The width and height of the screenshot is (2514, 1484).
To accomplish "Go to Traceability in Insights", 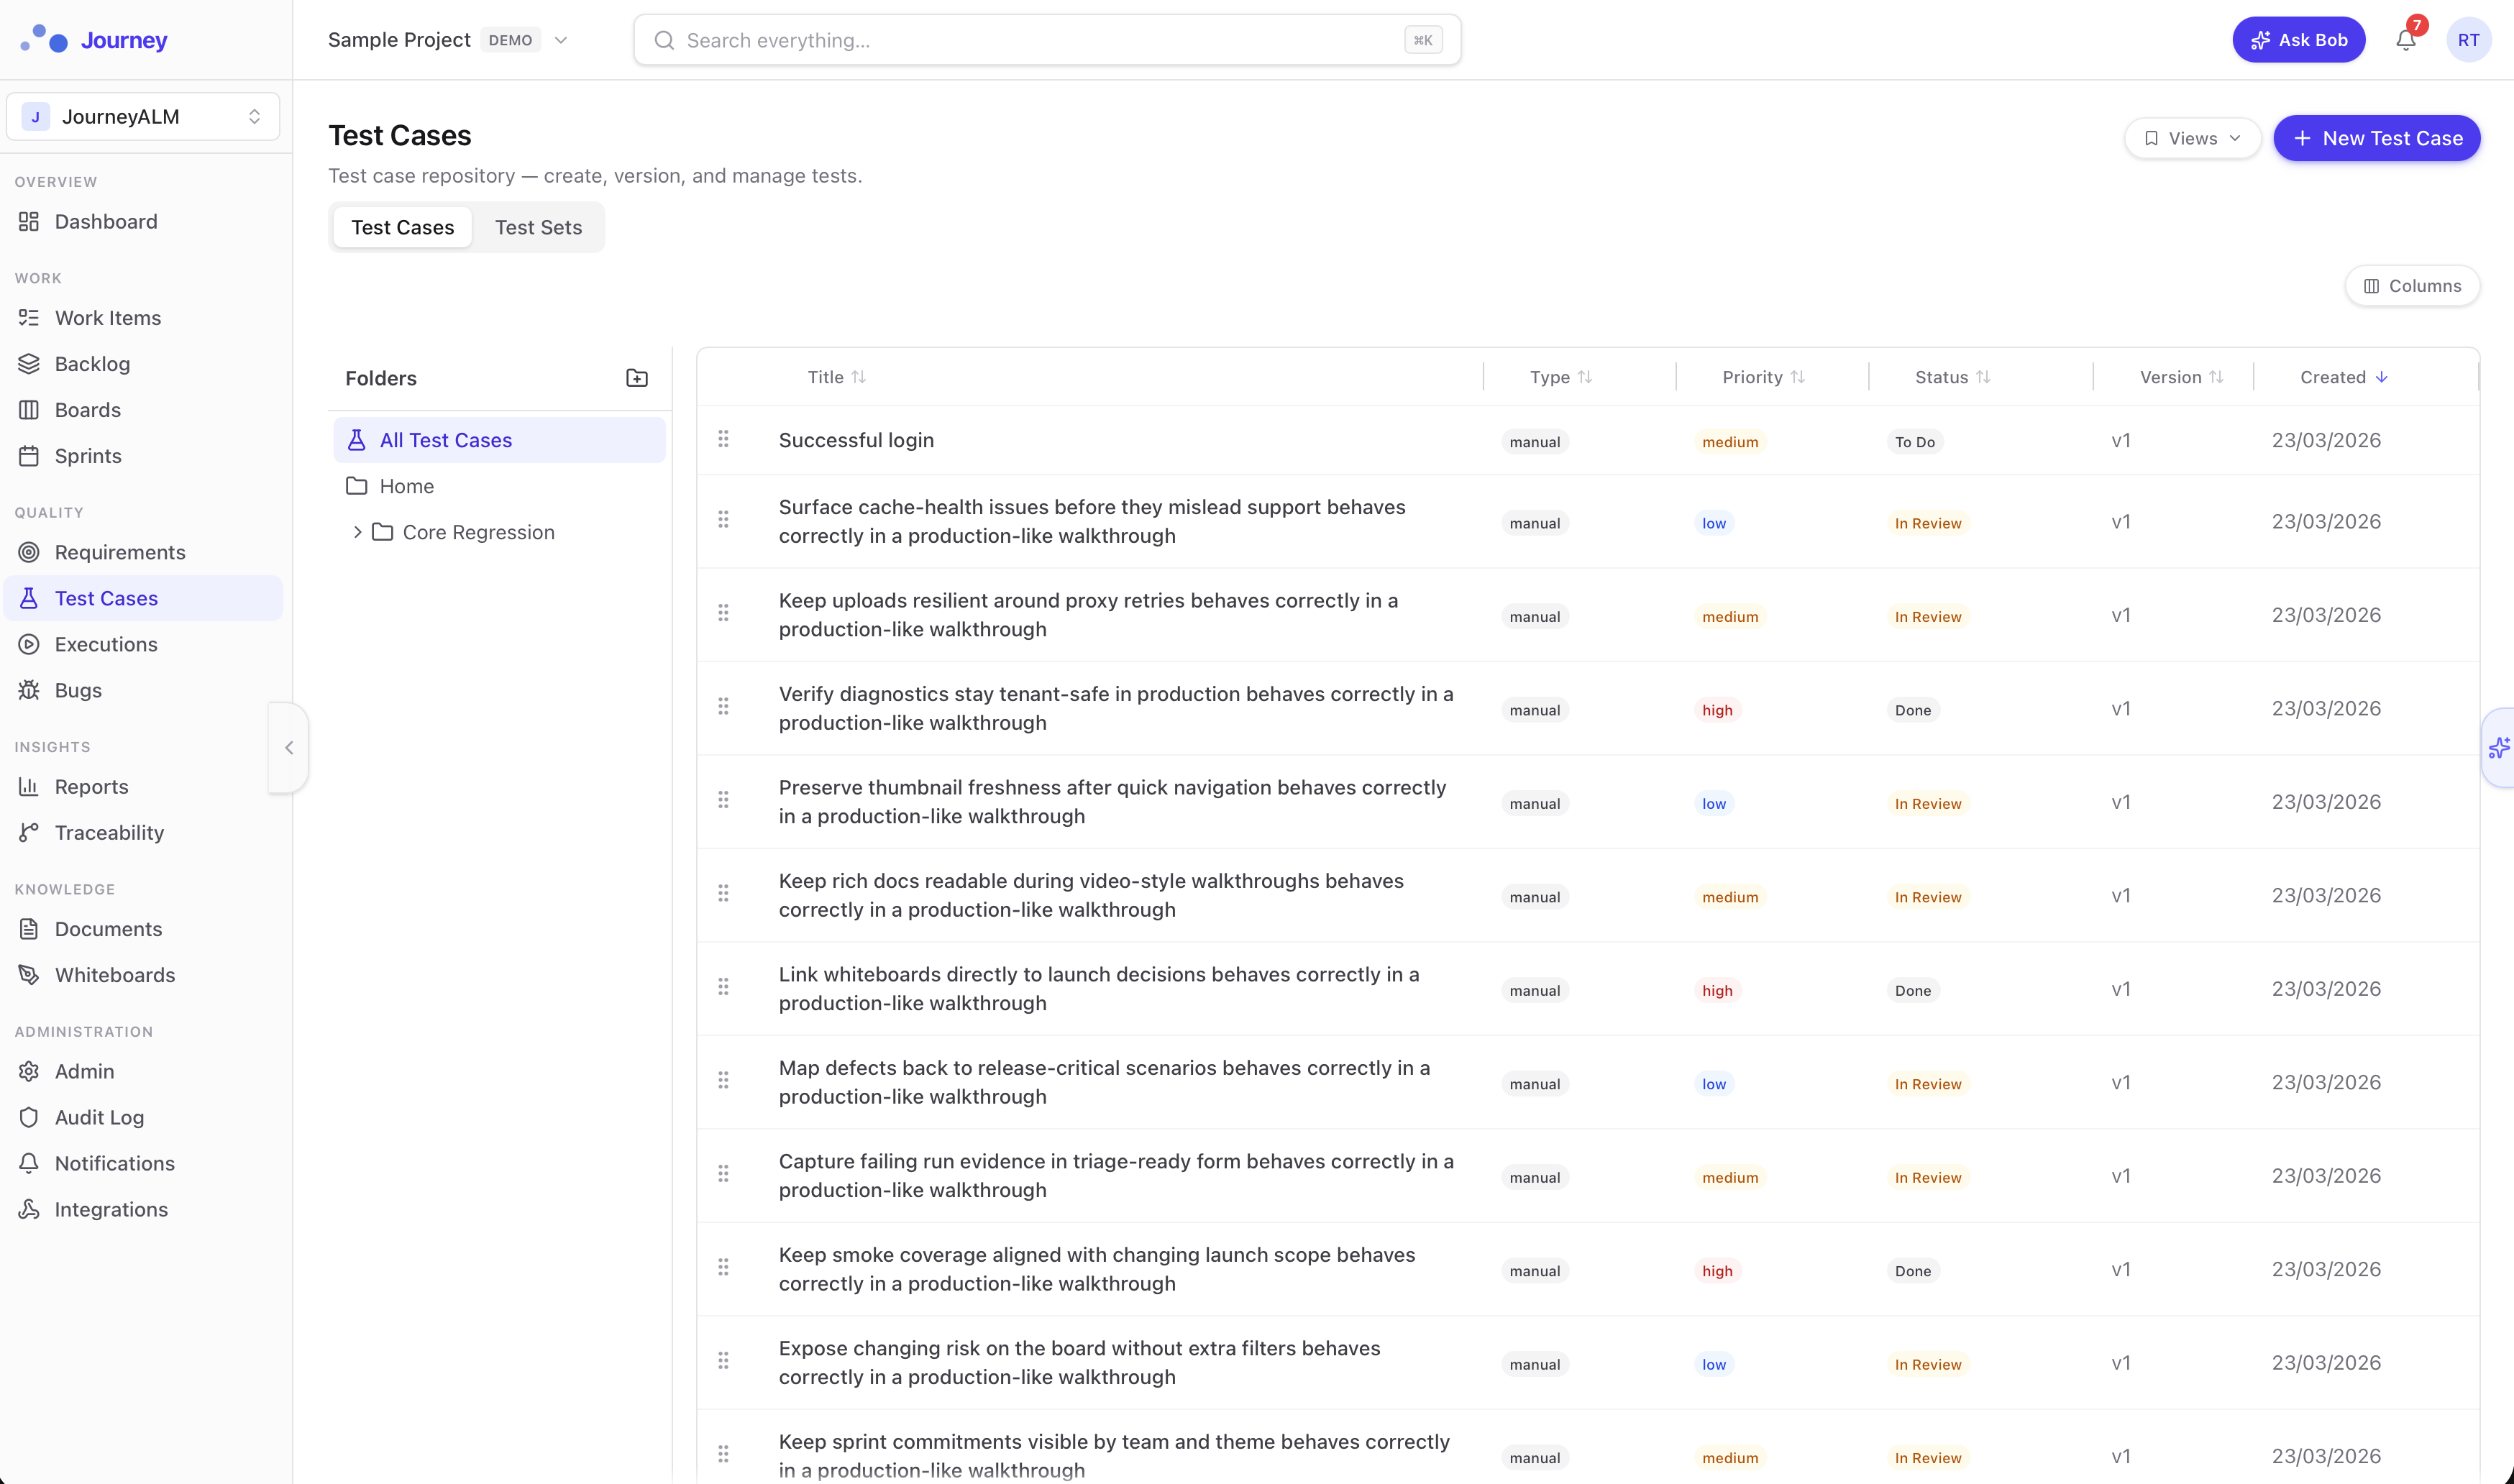I will tap(109, 833).
